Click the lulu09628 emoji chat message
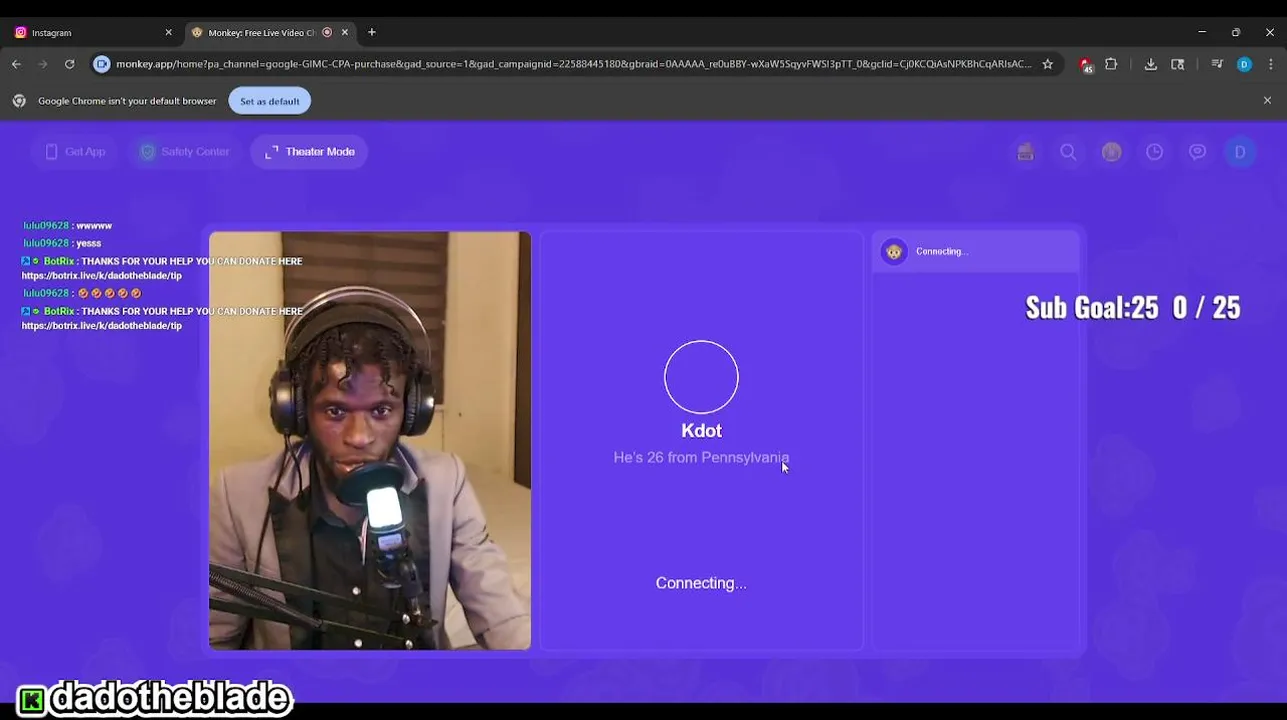 coord(82,293)
